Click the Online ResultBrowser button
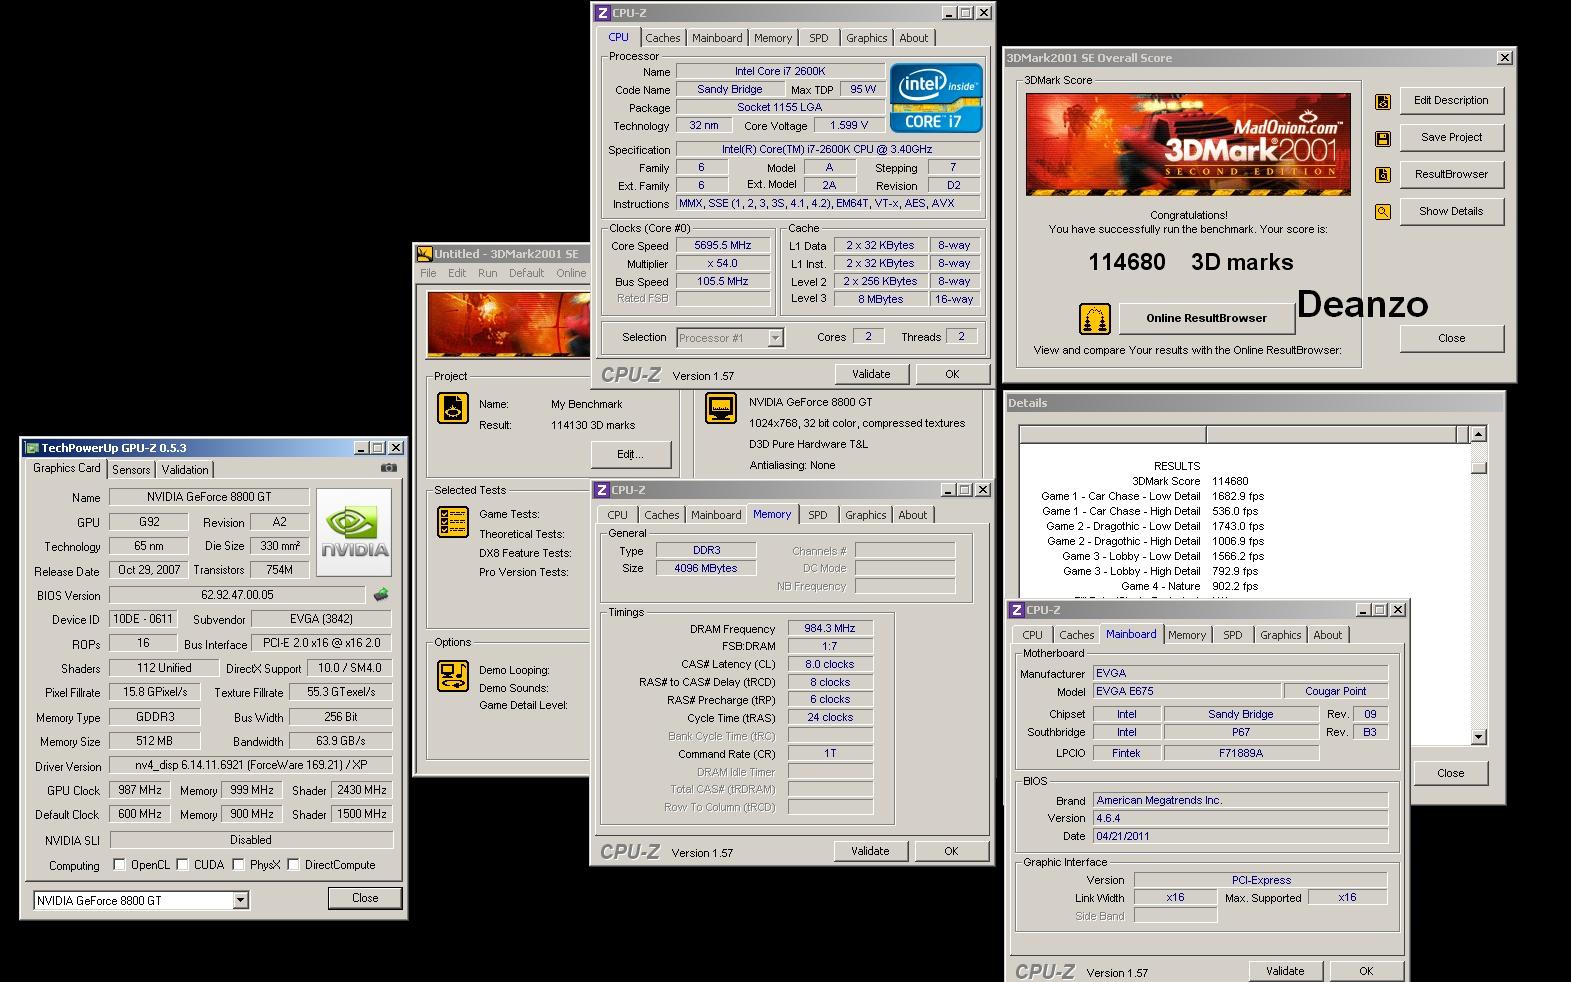This screenshot has width=1571, height=982. 1206,318
